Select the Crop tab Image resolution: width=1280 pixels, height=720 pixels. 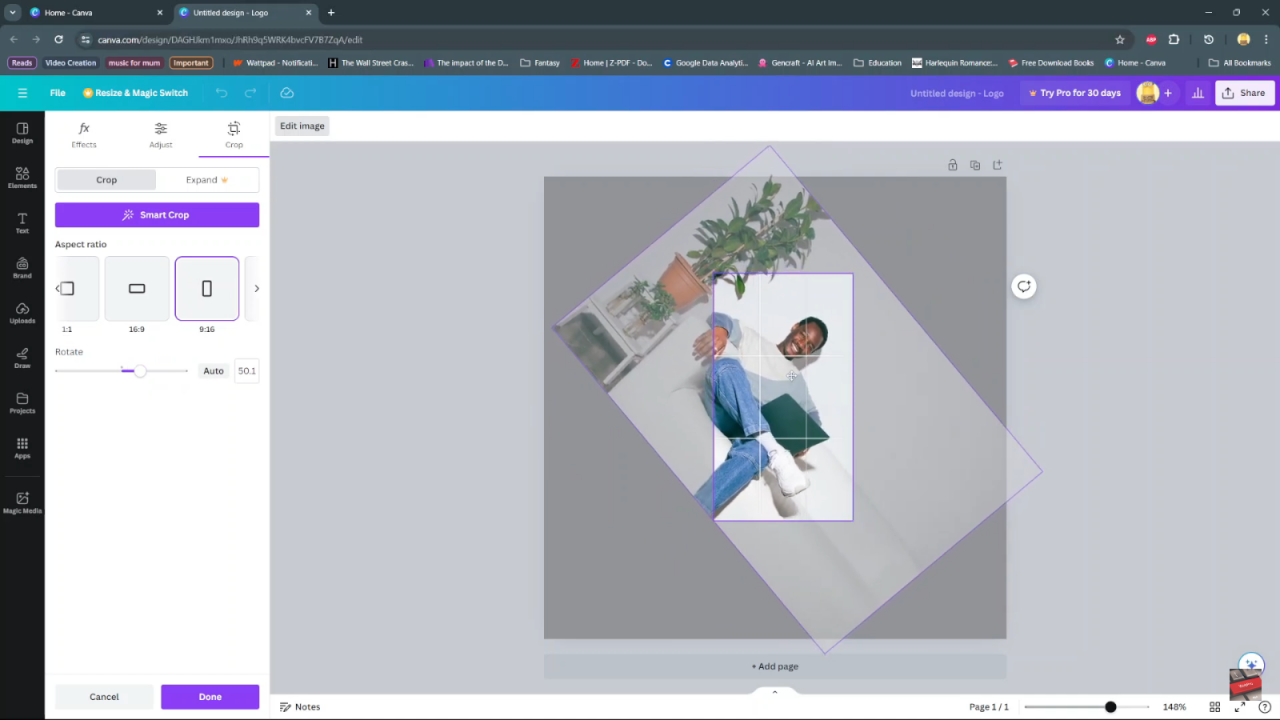(x=234, y=135)
